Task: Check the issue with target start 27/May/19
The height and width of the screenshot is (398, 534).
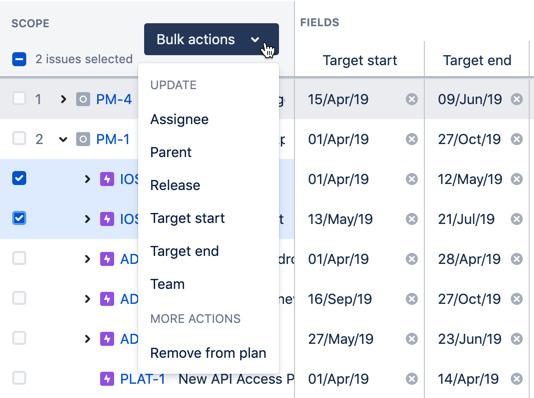Action: [19, 338]
